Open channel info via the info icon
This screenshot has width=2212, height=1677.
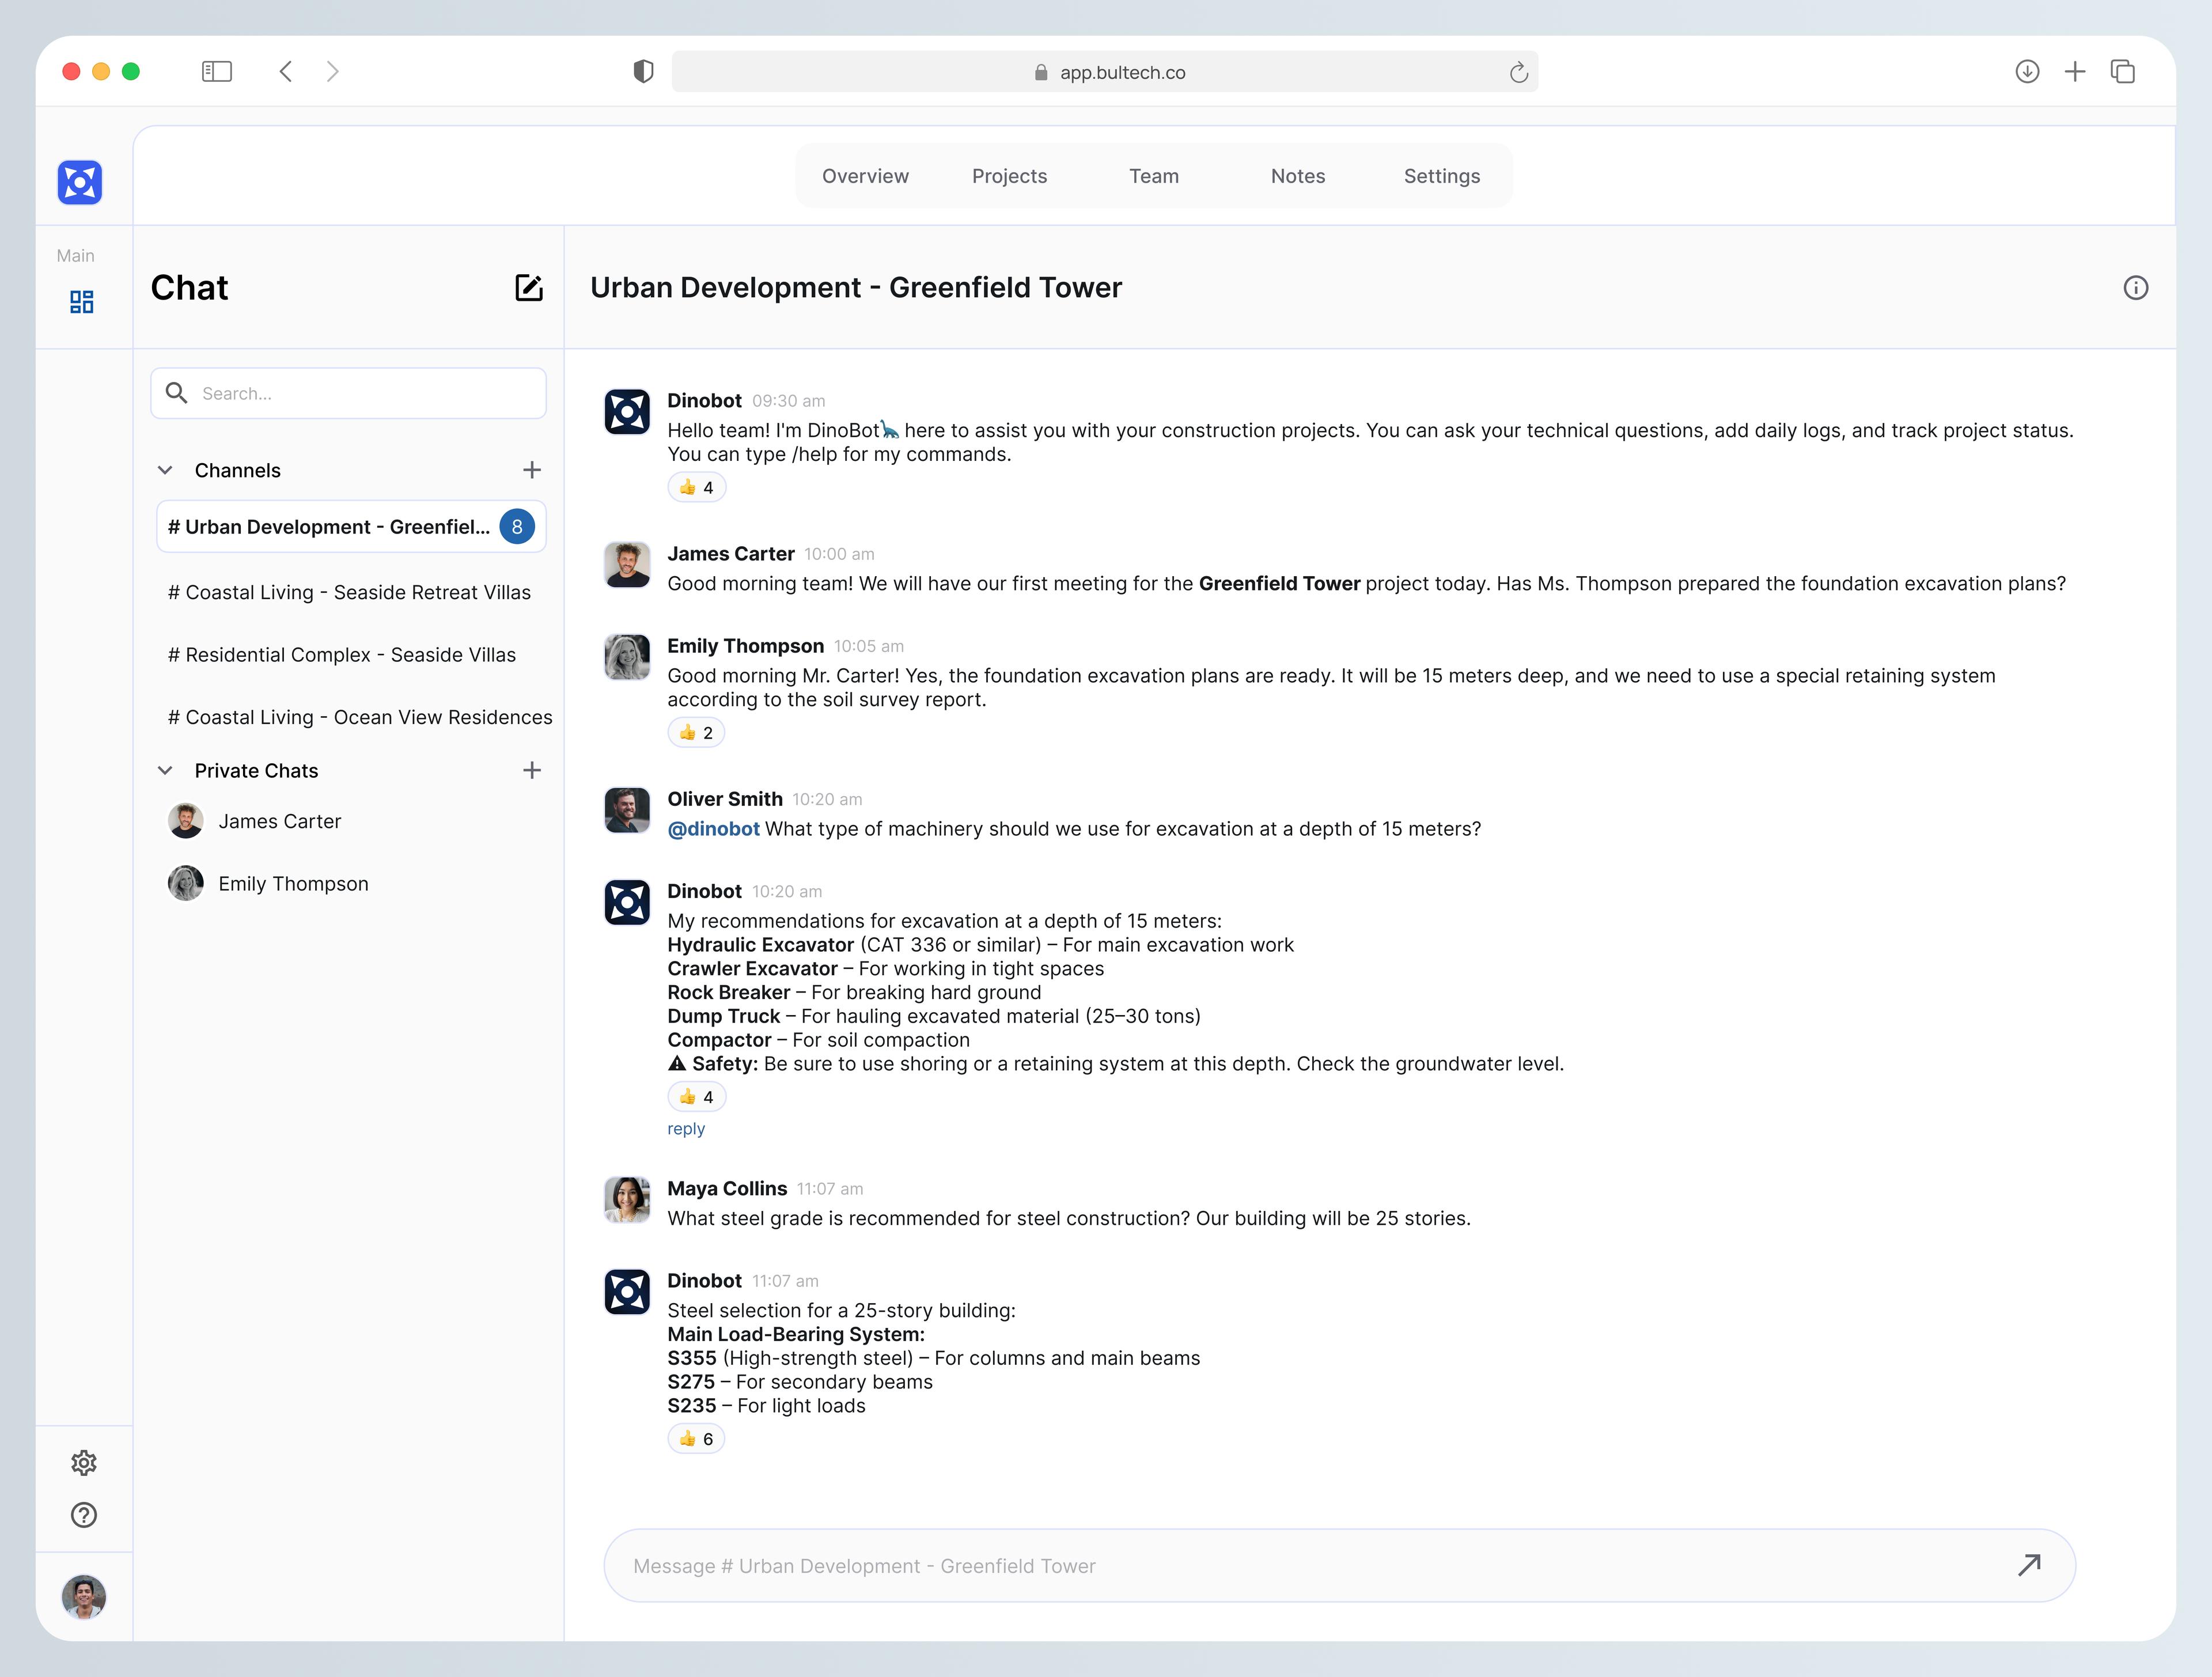[x=2137, y=287]
